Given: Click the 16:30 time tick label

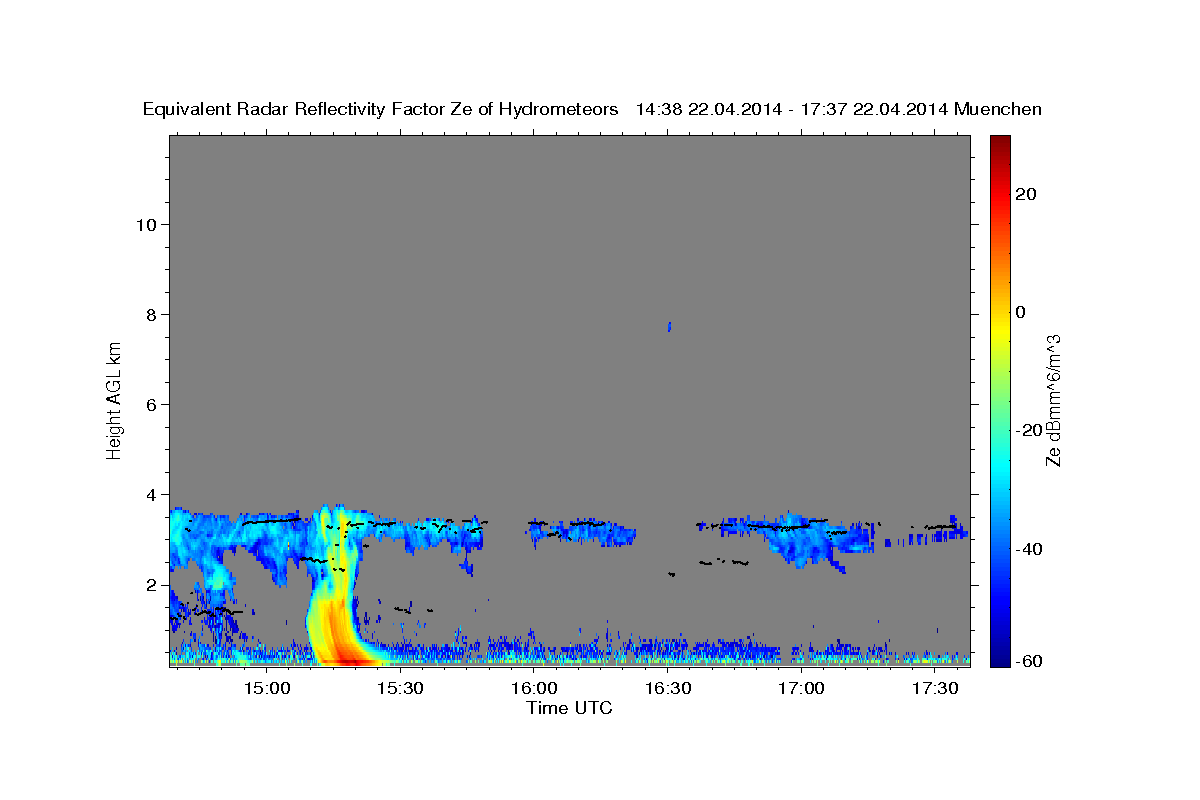Looking at the screenshot, I should click(x=669, y=689).
